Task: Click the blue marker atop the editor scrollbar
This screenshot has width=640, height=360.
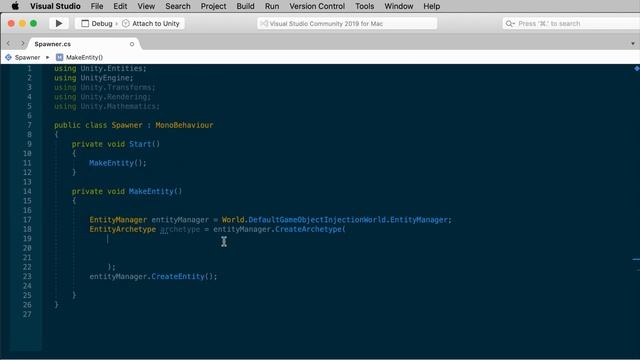Action: tap(636, 69)
